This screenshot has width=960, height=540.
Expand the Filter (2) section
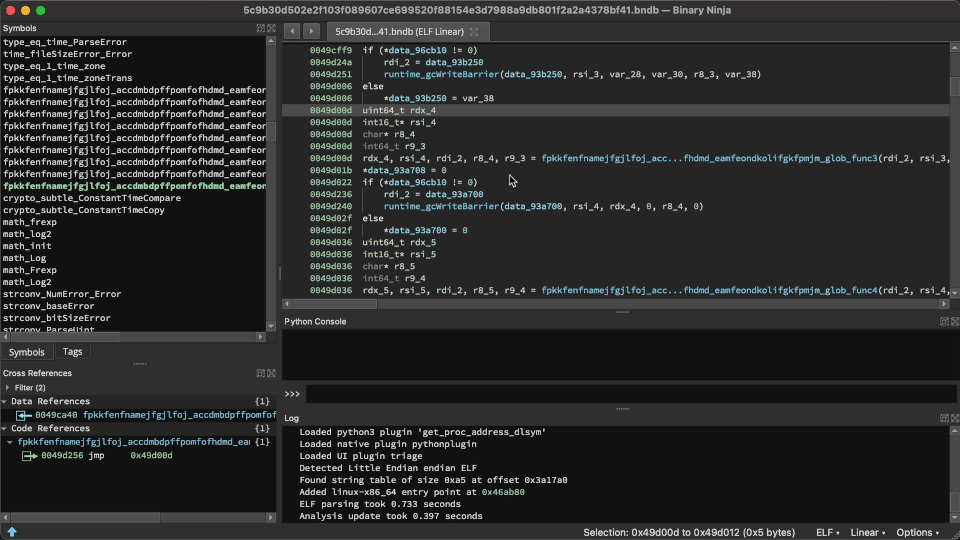tap(8, 387)
